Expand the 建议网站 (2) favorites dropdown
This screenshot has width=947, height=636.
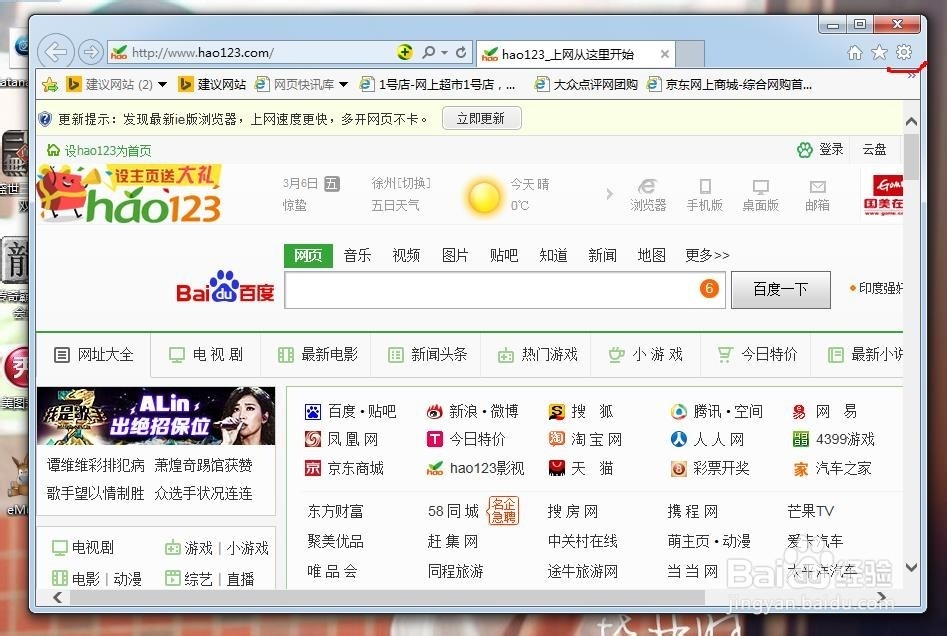click(x=162, y=85)
